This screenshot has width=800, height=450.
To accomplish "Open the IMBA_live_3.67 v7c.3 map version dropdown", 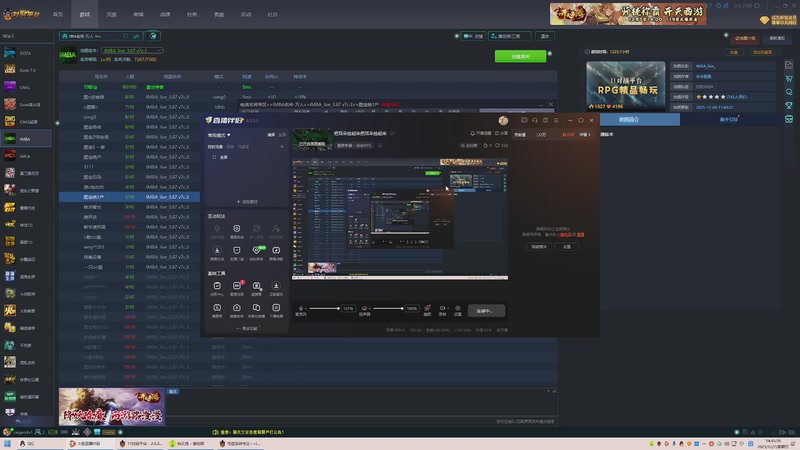I will pyautogui.click(x=132, y=51).
